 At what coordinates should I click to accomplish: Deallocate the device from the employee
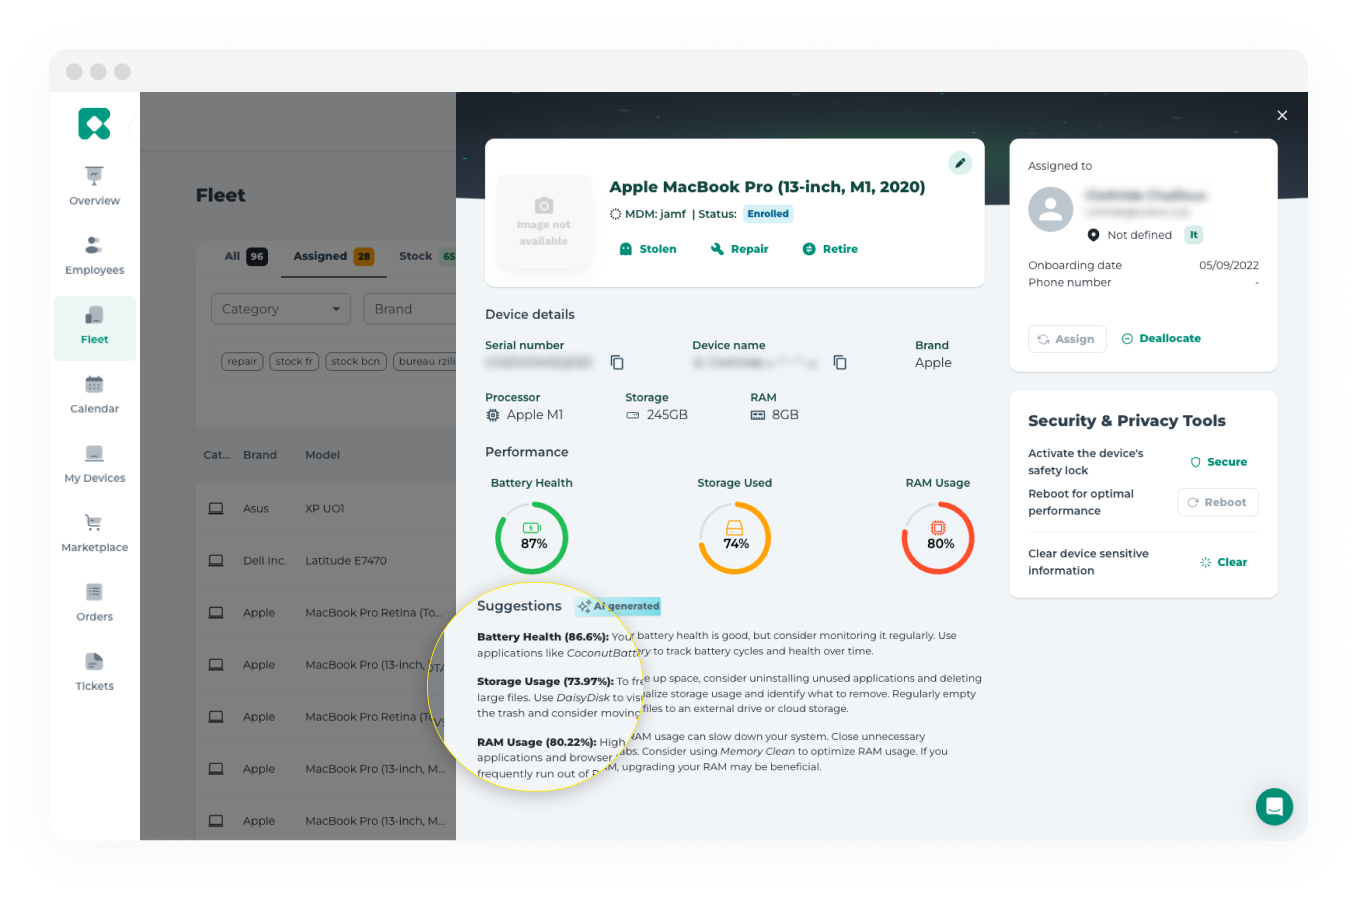coord(1161,338)
